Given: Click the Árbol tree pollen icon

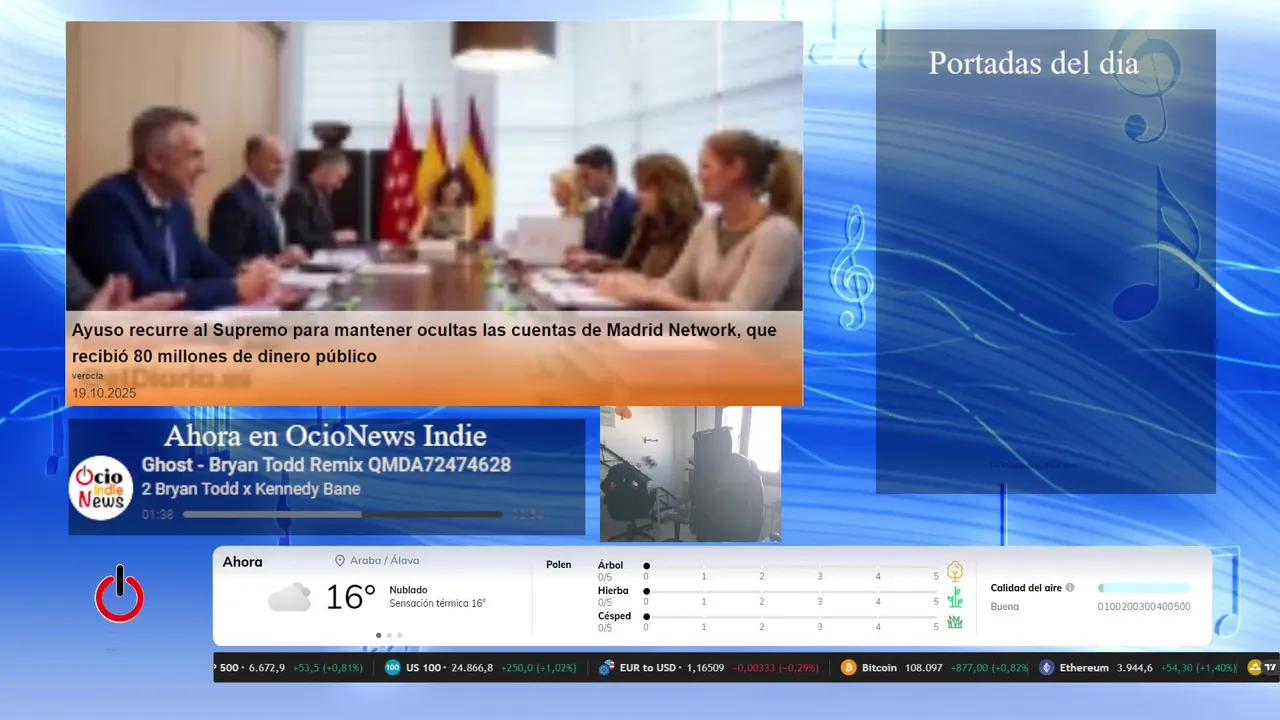Looking at the screenshot, I should point(955,571).
